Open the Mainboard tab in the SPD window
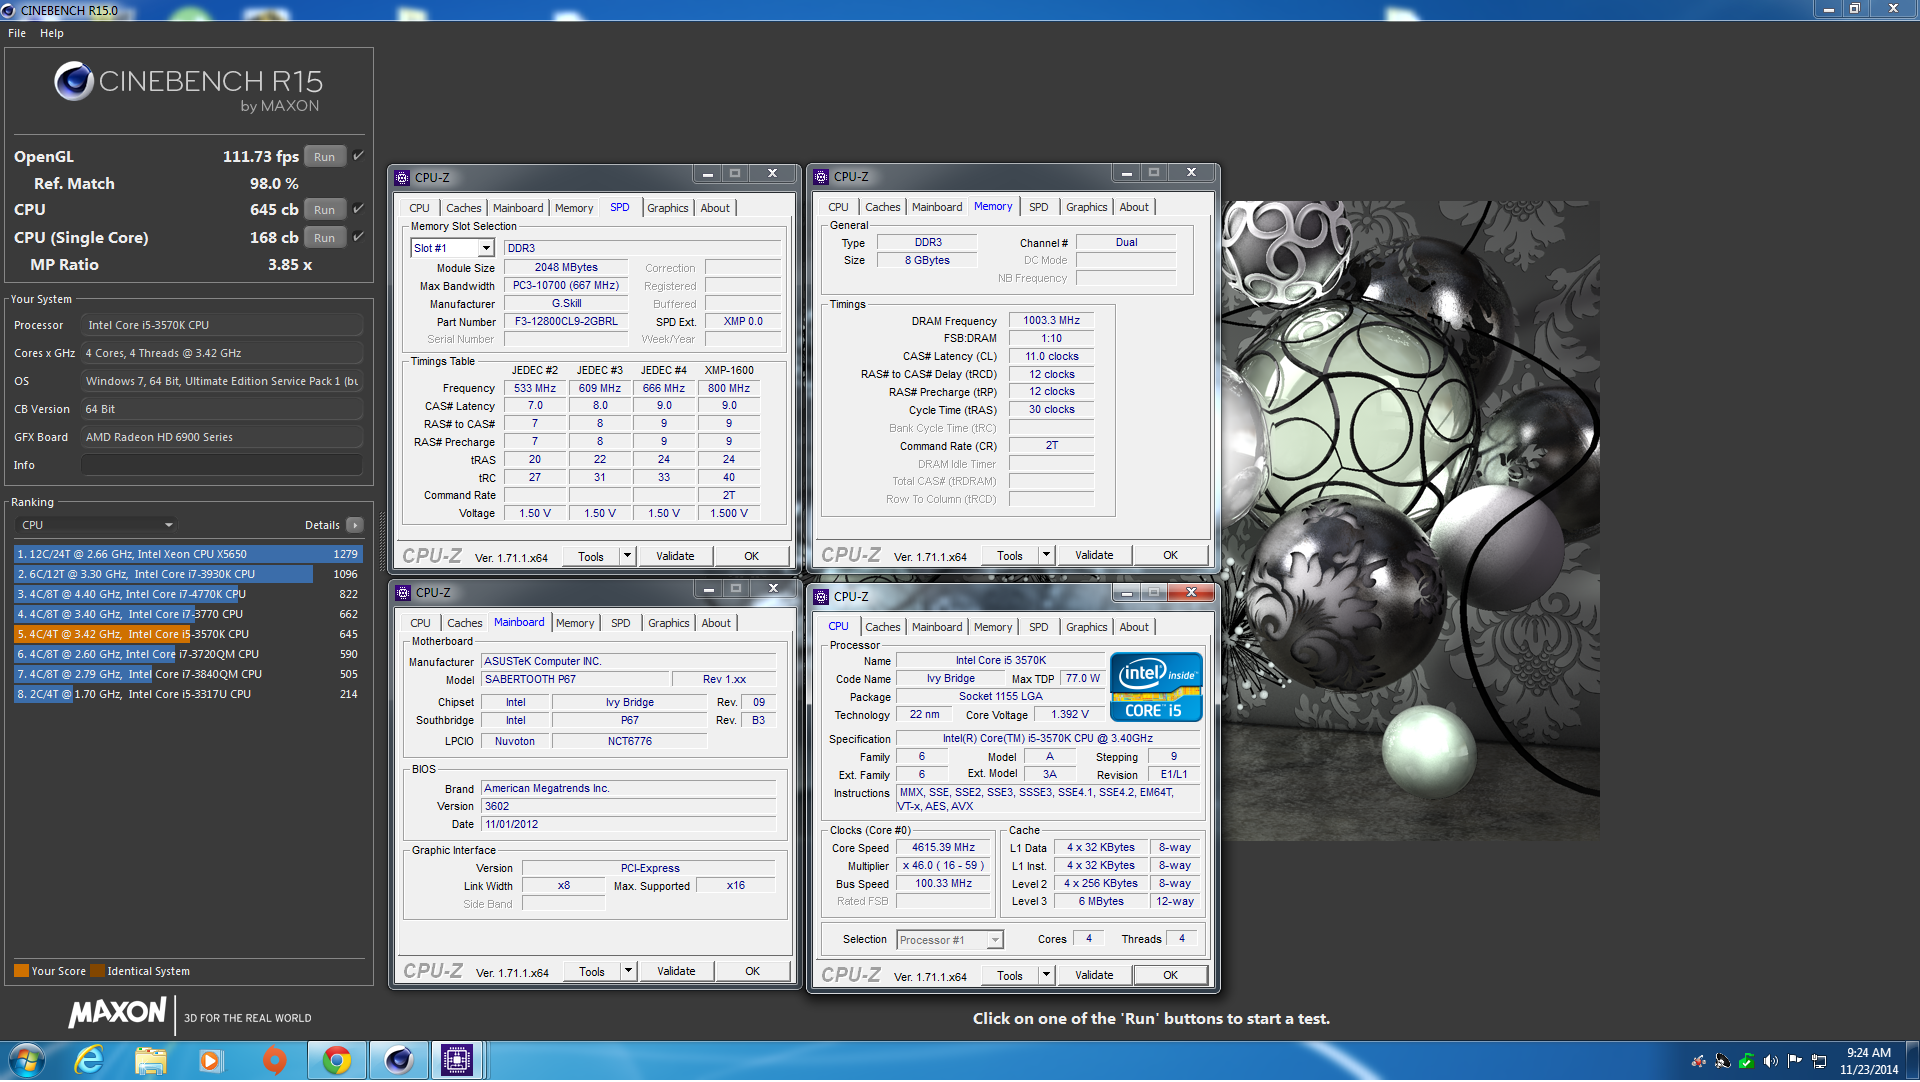 pos(518,208)
